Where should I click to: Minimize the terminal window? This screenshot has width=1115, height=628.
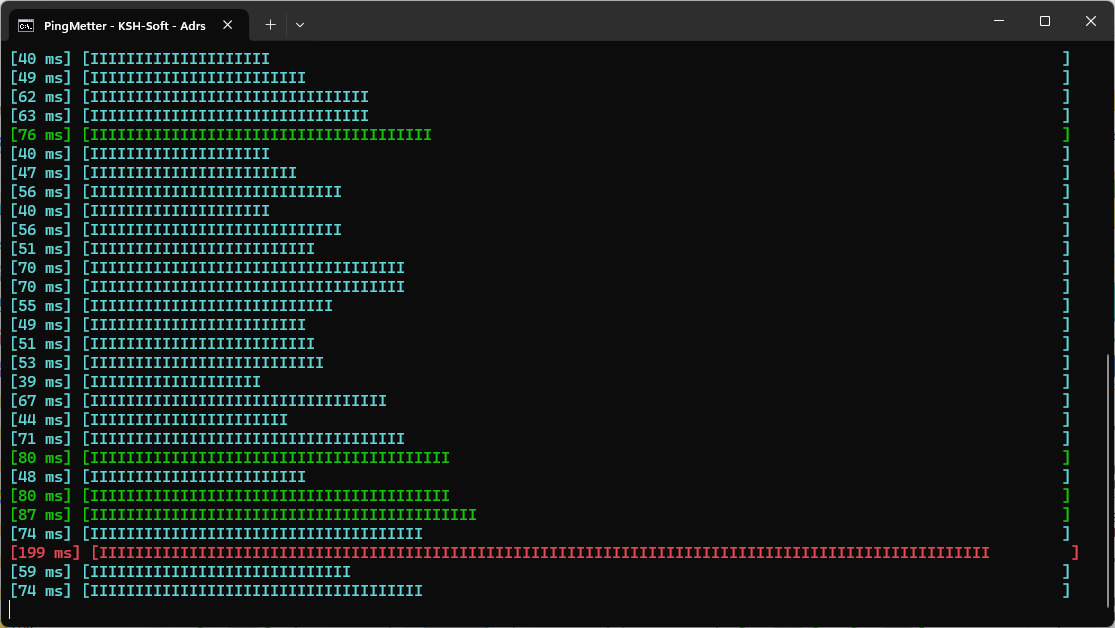999,21
